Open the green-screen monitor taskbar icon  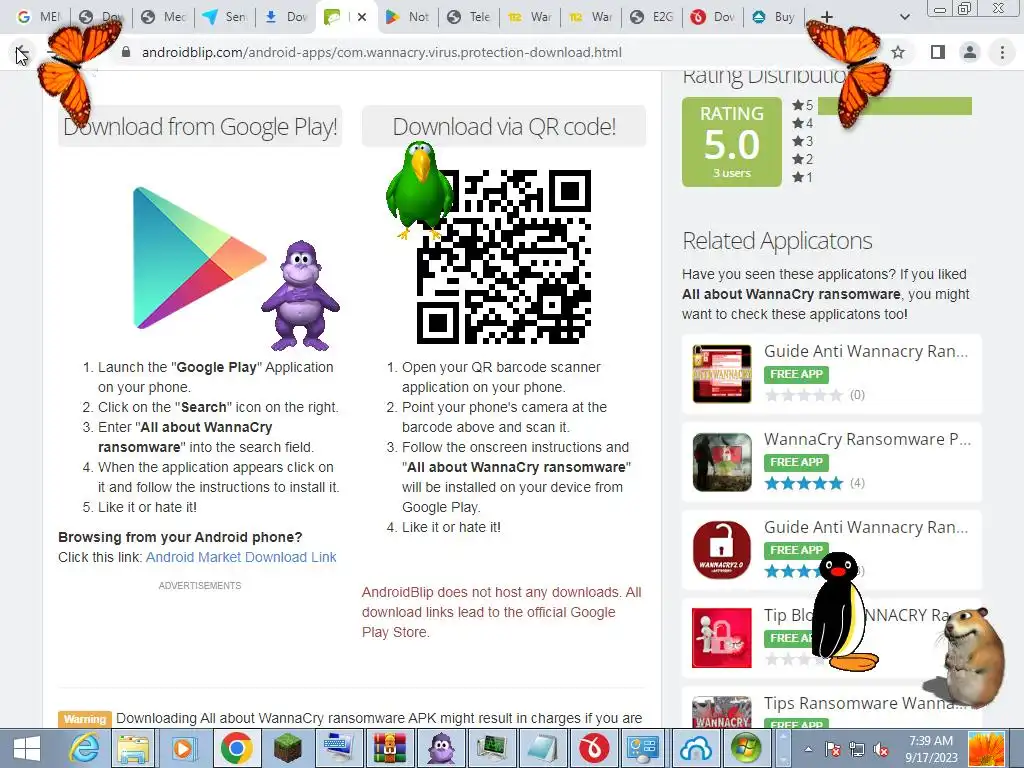point(492,748)
